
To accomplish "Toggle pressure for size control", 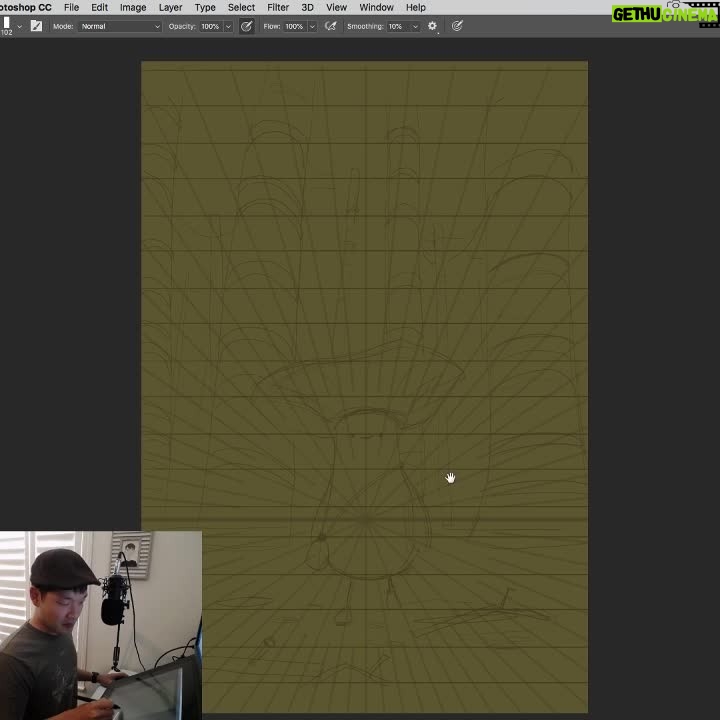I will pyautogui.click(x=457, y=26).
